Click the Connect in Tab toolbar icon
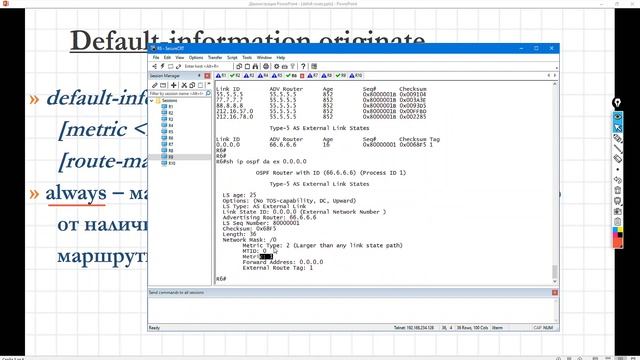 pos(170,66)
